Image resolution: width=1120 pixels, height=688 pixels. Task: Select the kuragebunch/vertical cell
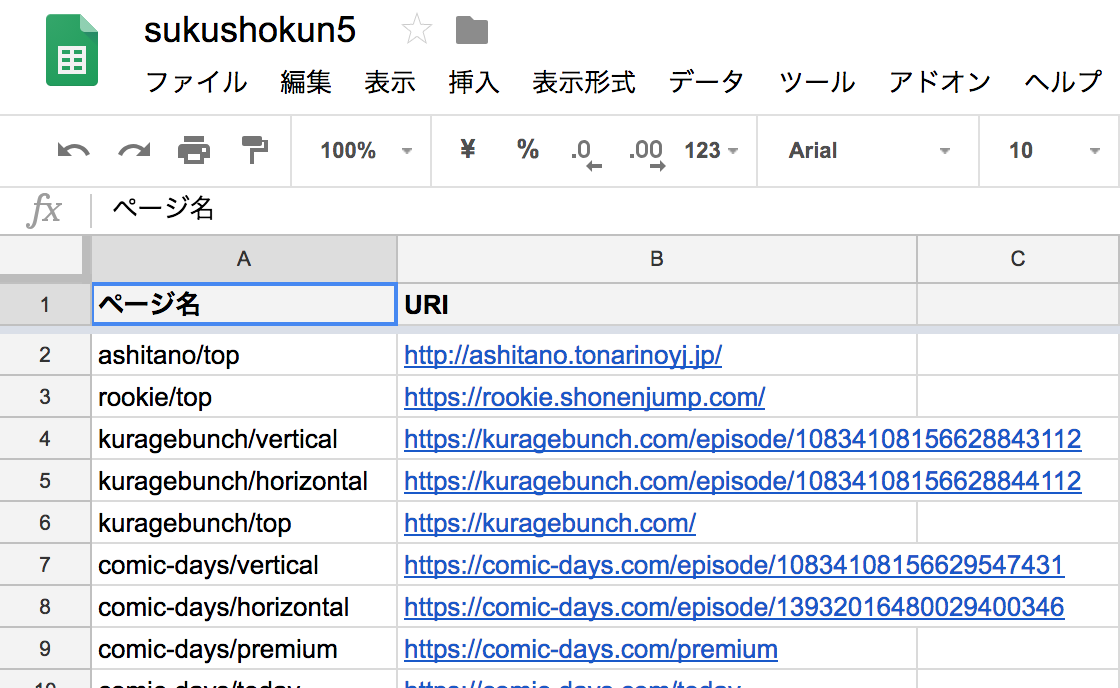(244, 439)
